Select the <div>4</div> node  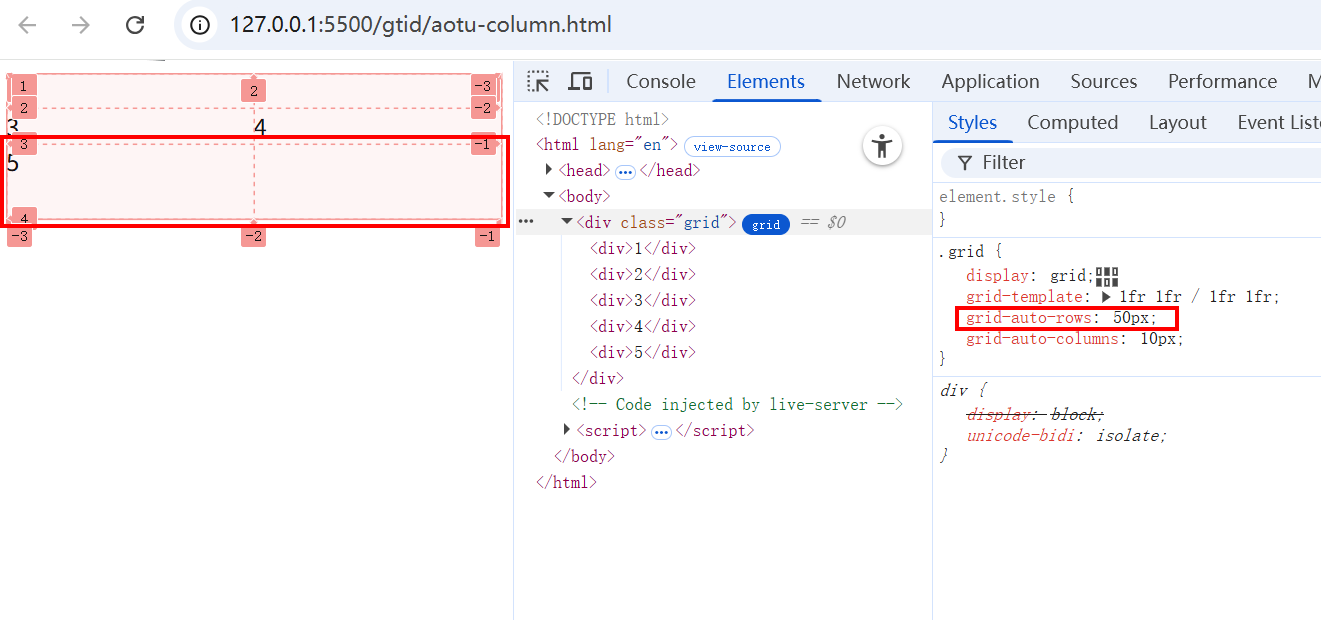[x=642, y=326]
